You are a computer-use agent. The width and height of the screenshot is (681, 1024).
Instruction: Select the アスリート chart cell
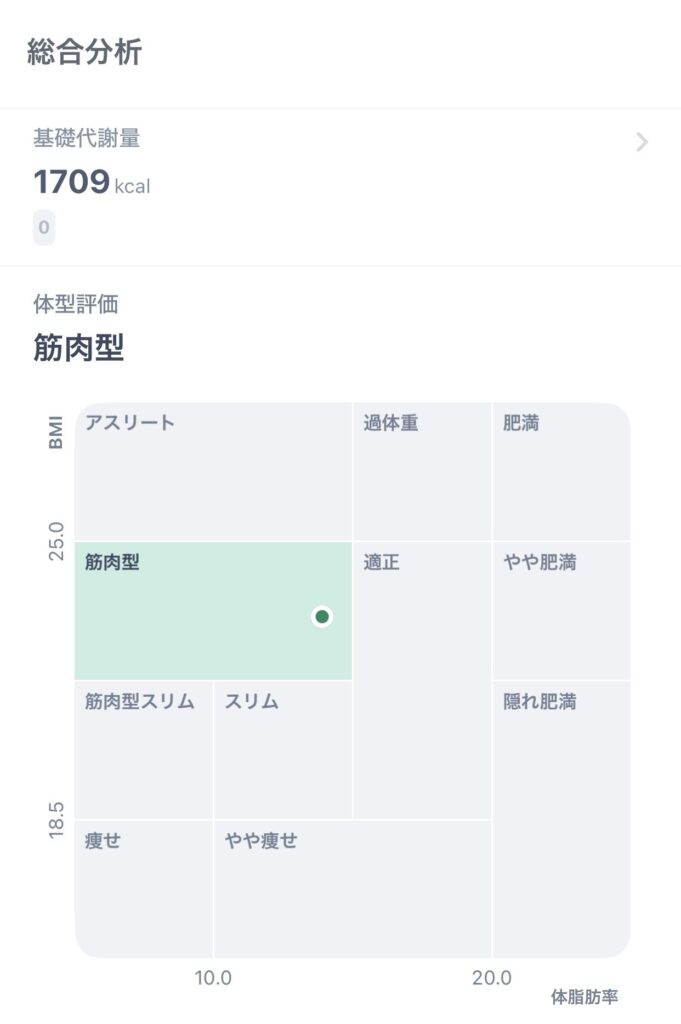coord(213,472)
